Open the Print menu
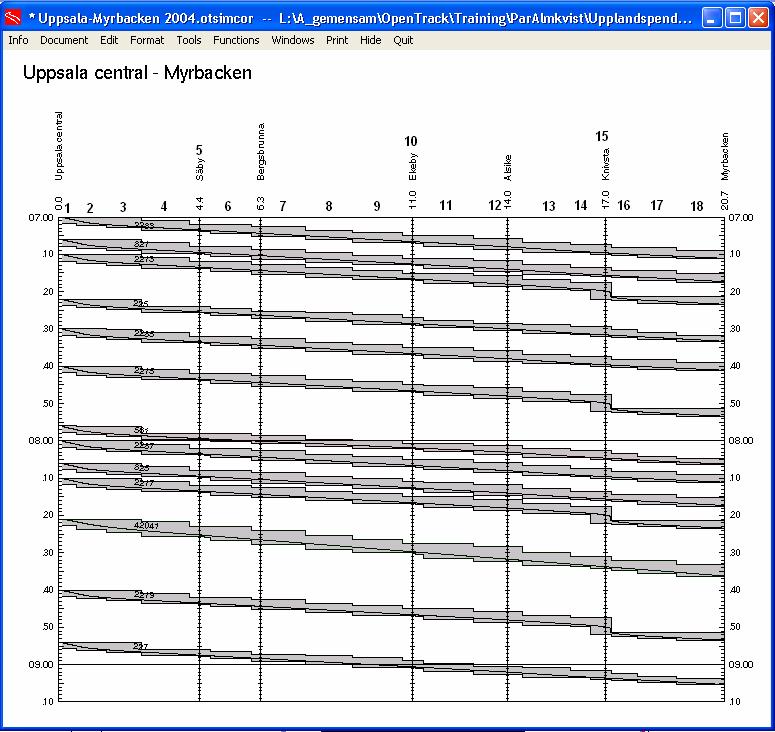Image resolution: width=775 pixels, height=732 pixels. click(x=337, y=40)
